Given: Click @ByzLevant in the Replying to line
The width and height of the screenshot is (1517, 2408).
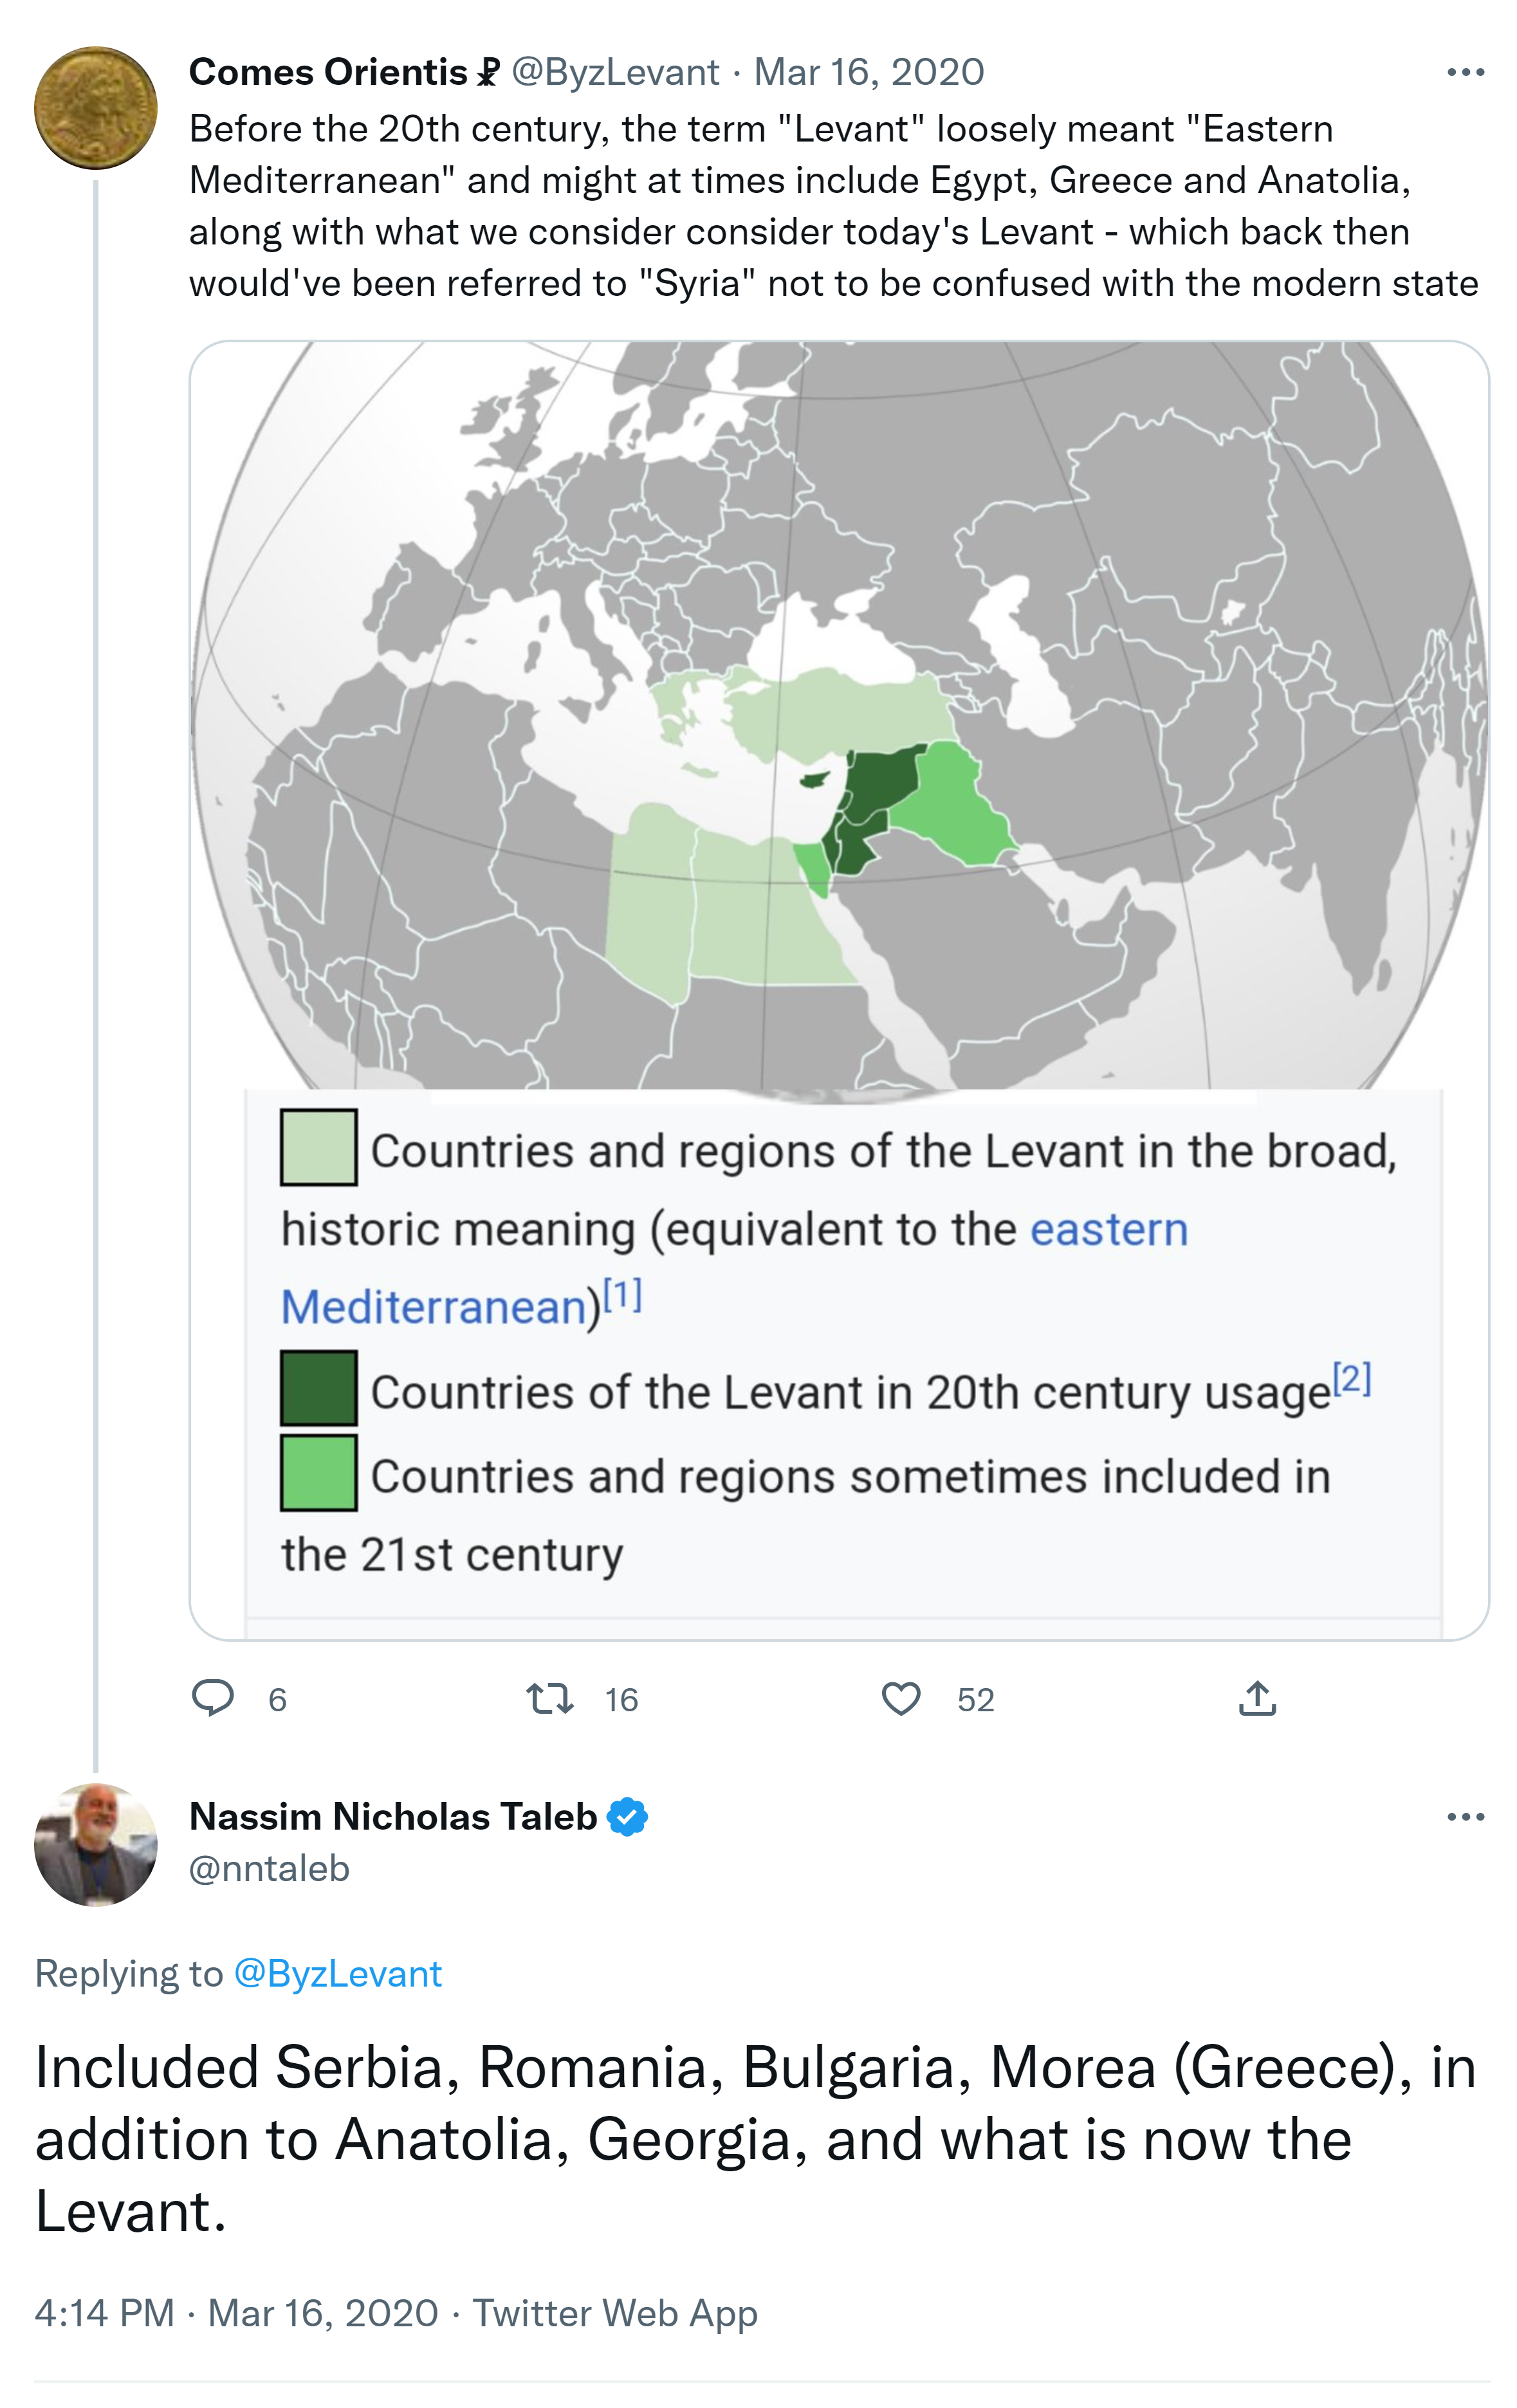Looking at the screenshot, I should [x=337, y=1973].
